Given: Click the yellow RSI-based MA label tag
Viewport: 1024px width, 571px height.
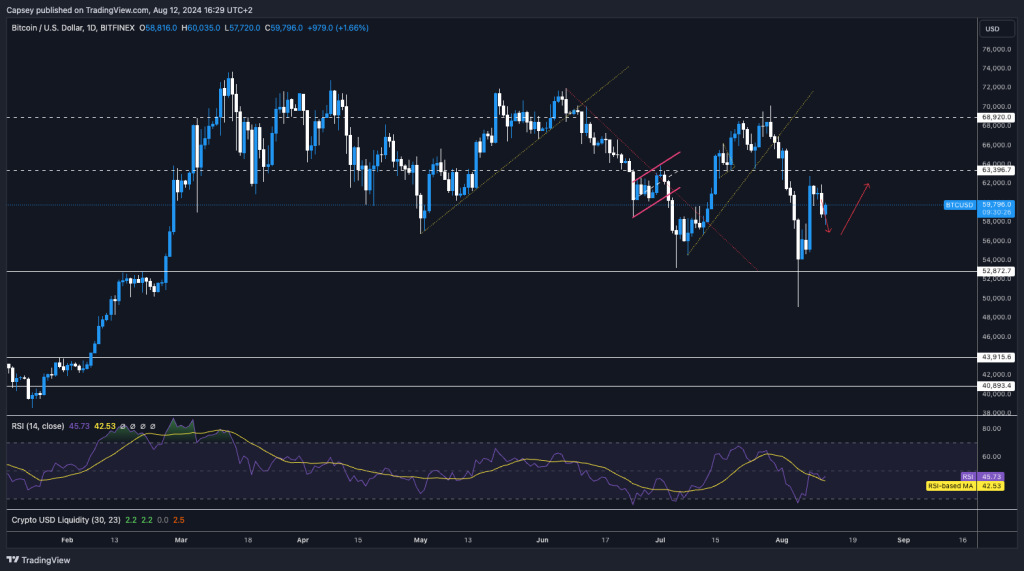Looking at the screenshot, I should [x=950, y=485].
